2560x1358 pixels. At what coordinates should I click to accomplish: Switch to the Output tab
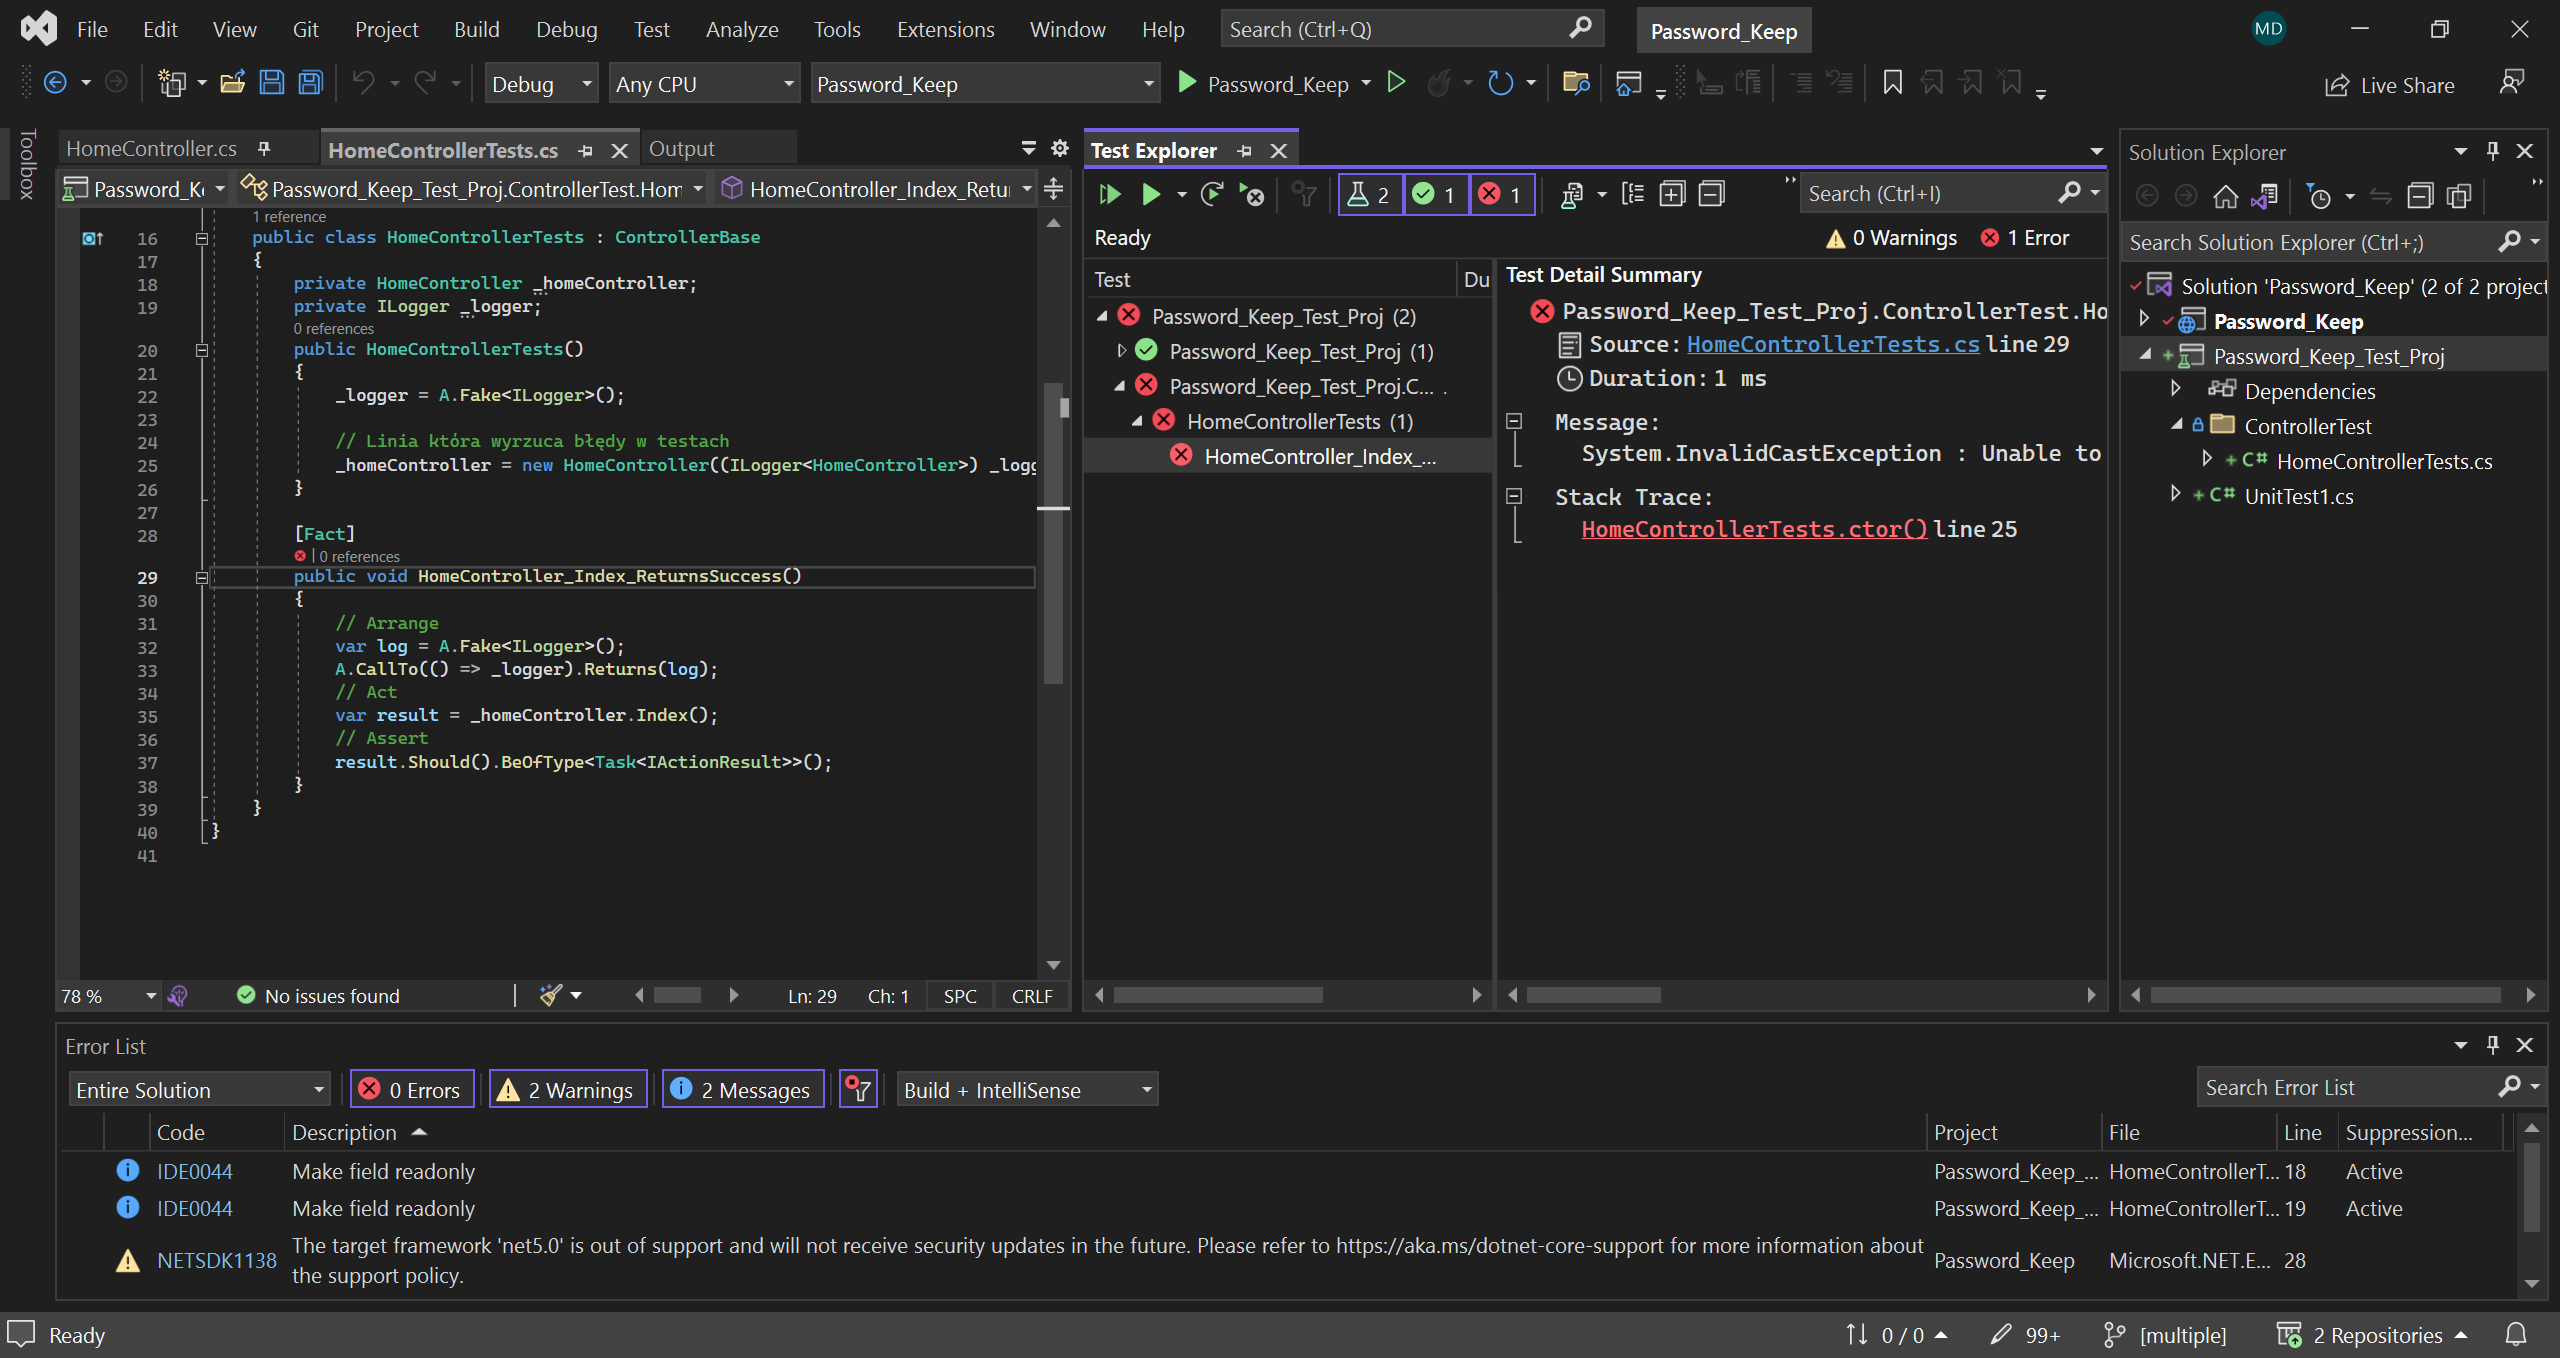682,149
